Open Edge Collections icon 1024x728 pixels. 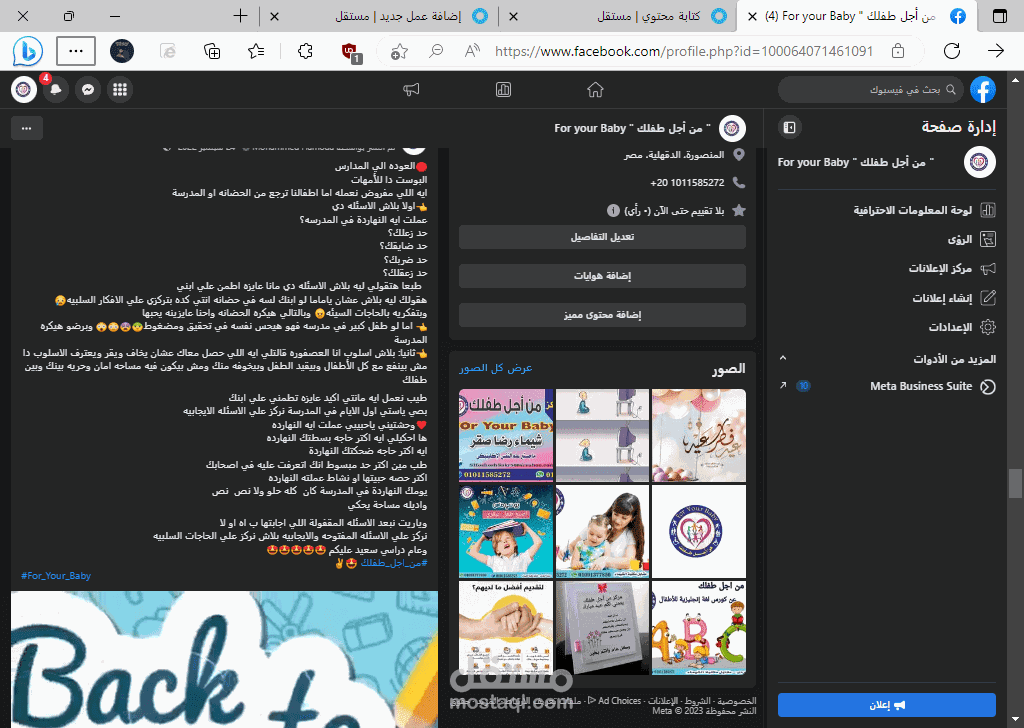pyautogui.click(x=212, y=51)
